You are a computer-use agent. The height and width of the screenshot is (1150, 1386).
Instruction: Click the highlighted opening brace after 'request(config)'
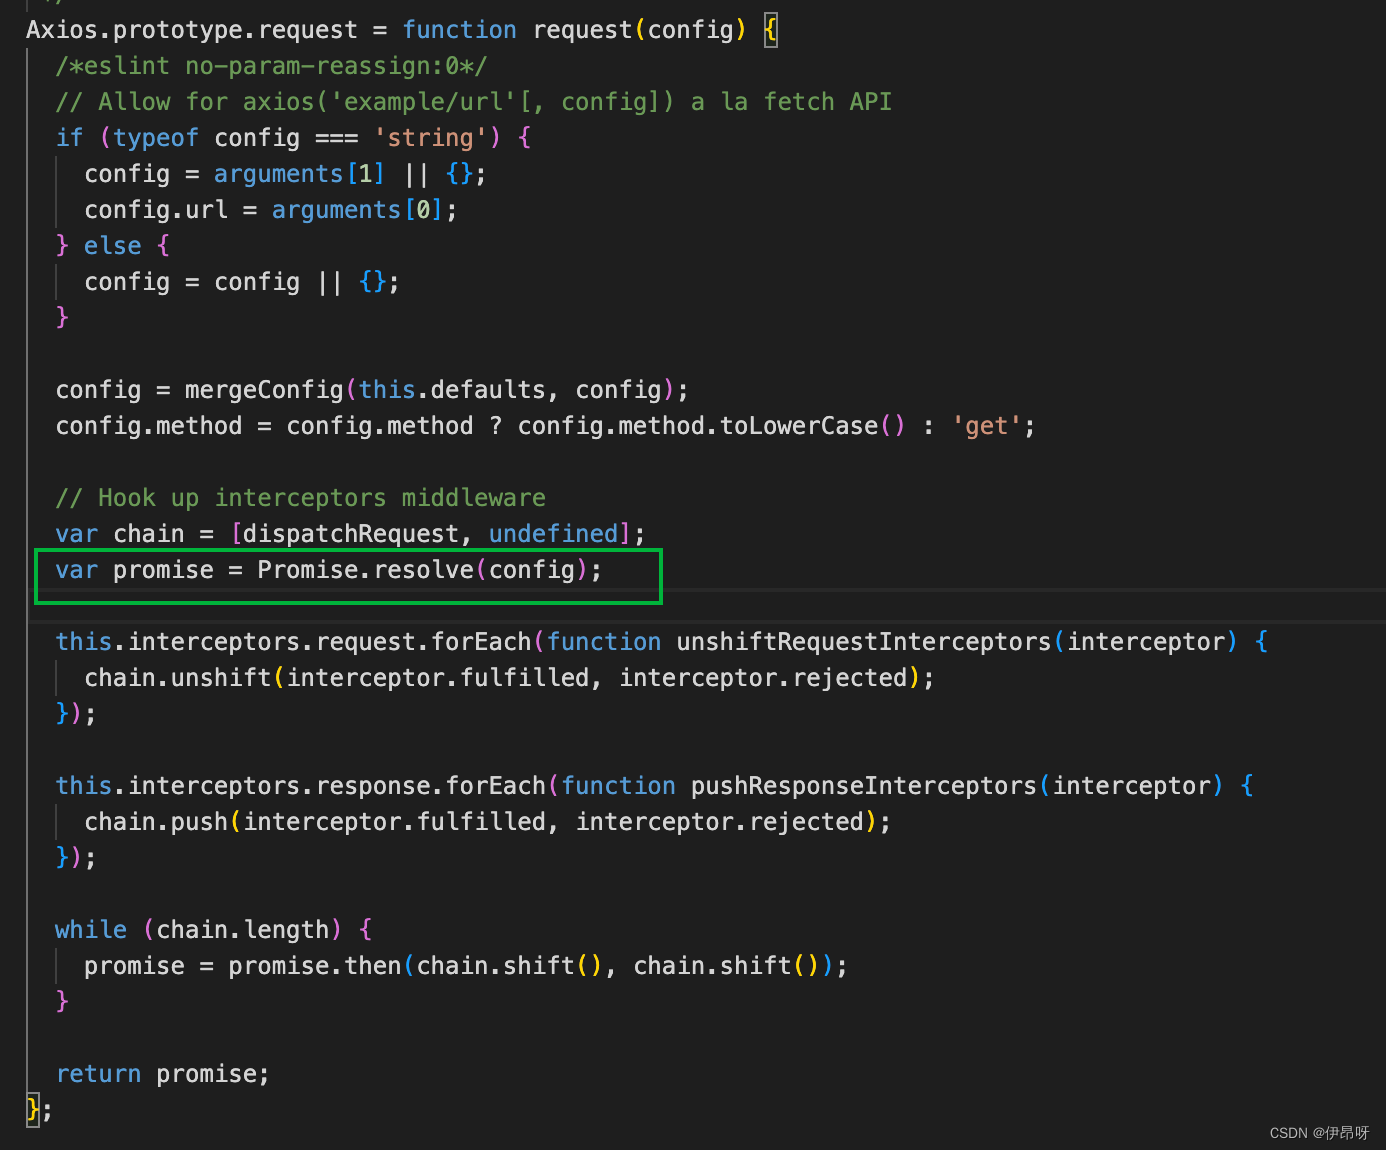coord(770,30)
